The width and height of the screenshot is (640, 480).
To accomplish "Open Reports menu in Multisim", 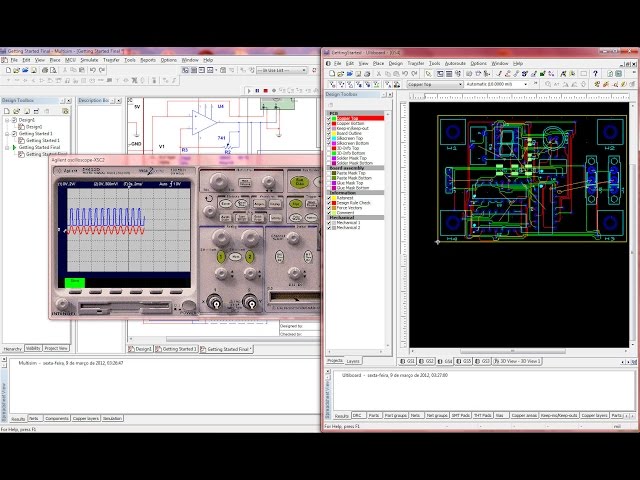I will pos(148,60).
